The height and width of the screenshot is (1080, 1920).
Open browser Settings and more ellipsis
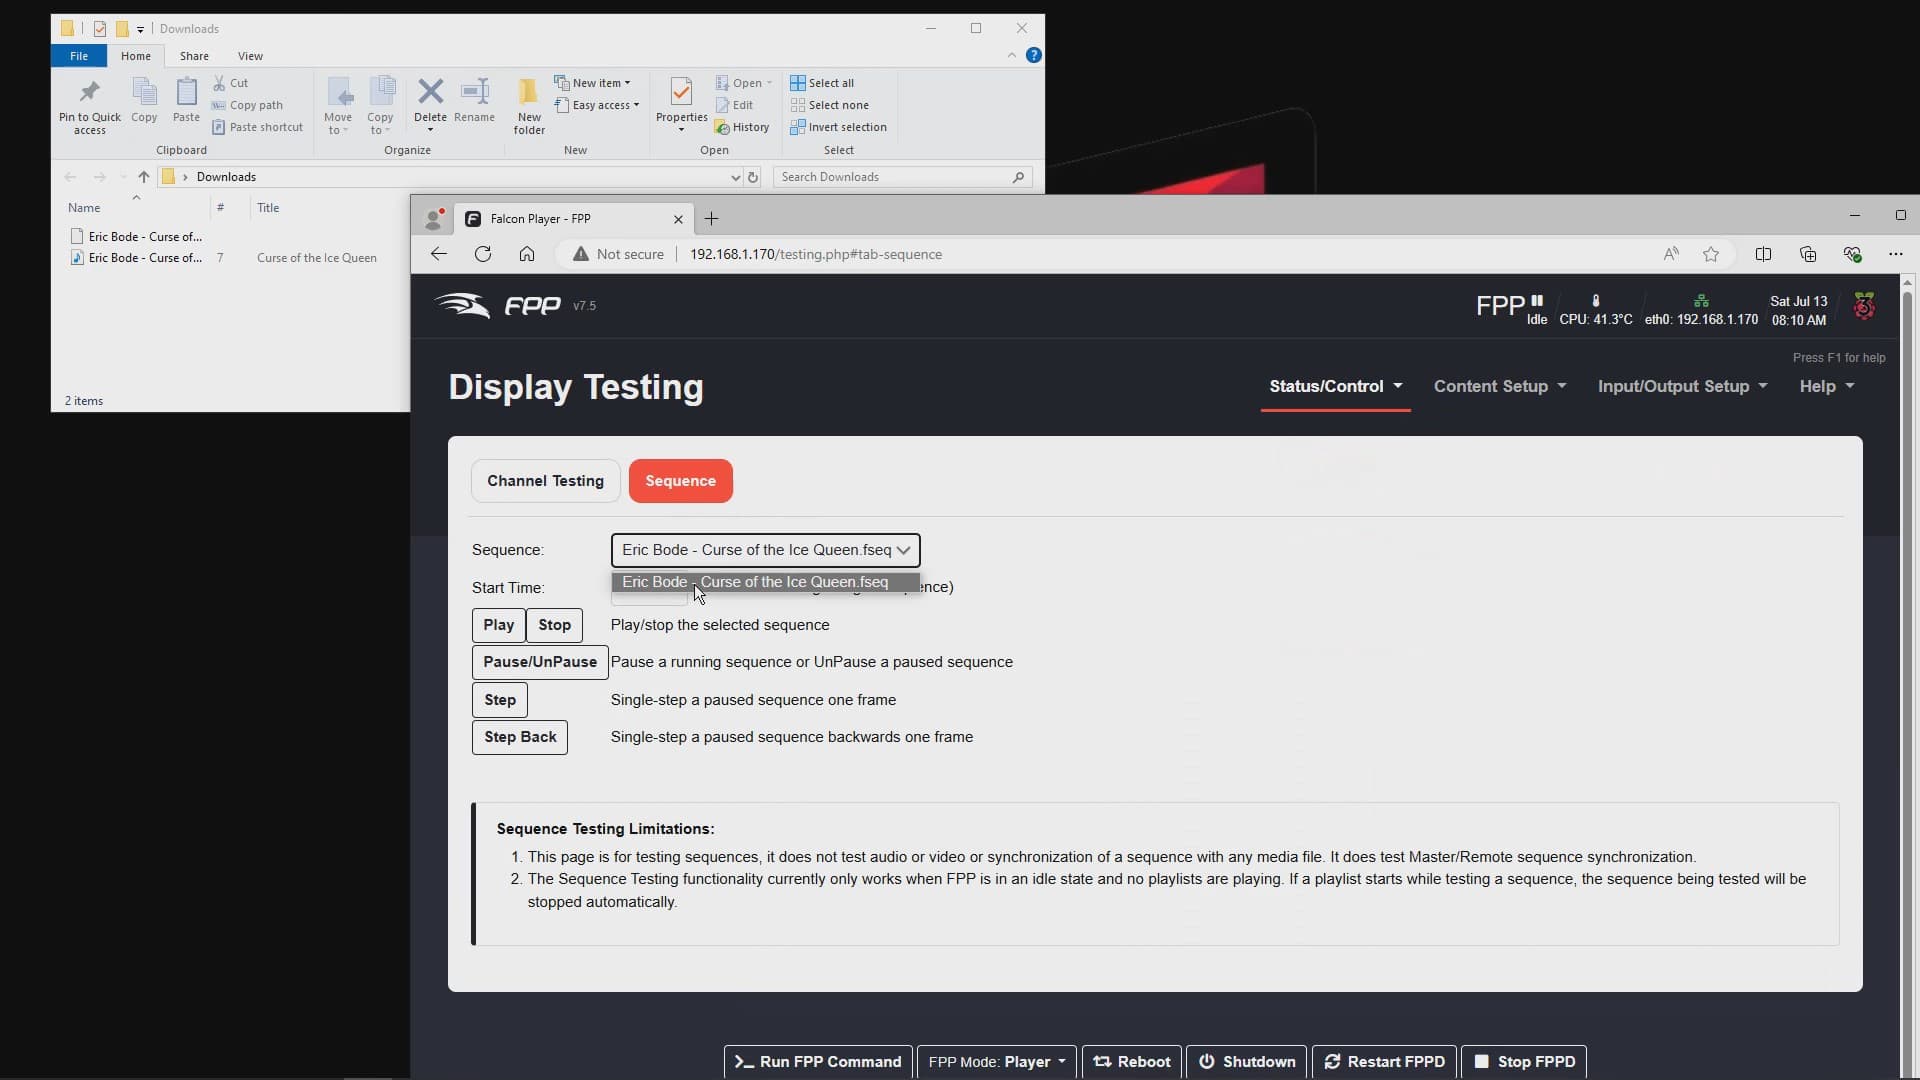point(1896,254)
